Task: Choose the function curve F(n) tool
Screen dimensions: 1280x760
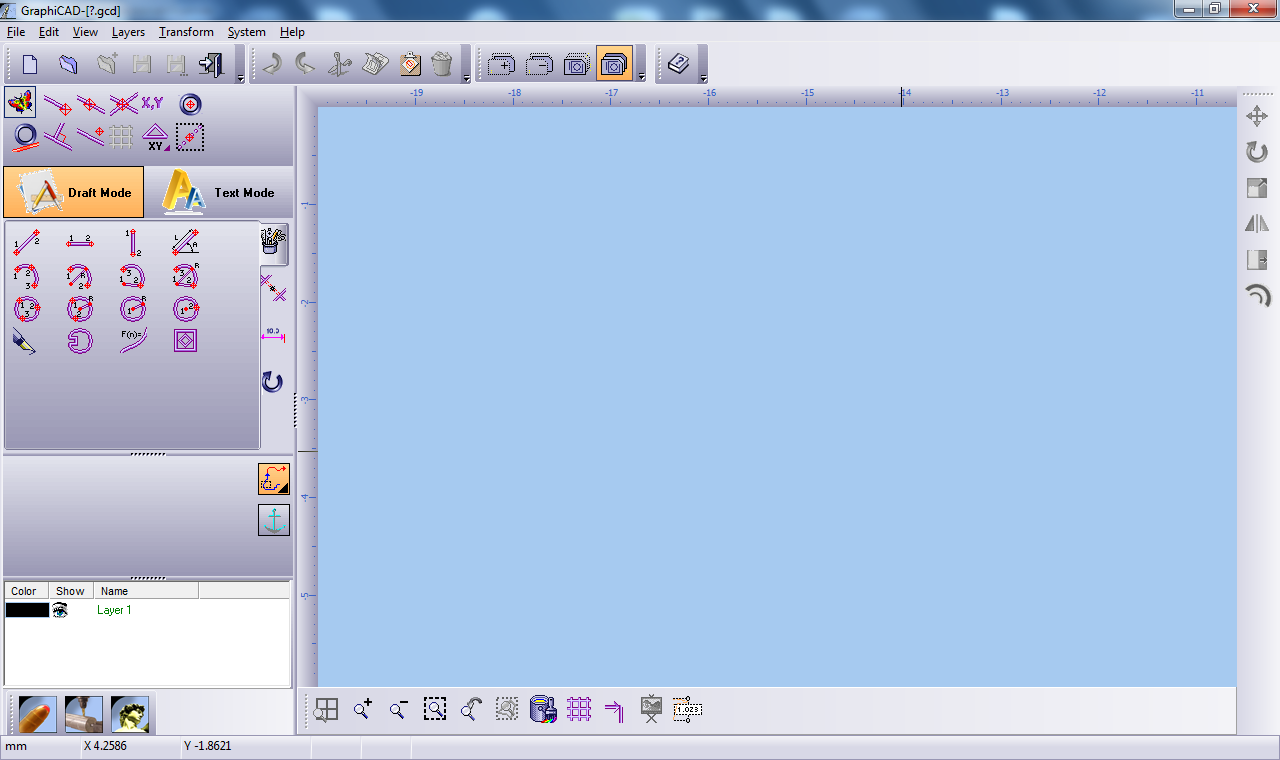Action: click(x=133, y=341)
